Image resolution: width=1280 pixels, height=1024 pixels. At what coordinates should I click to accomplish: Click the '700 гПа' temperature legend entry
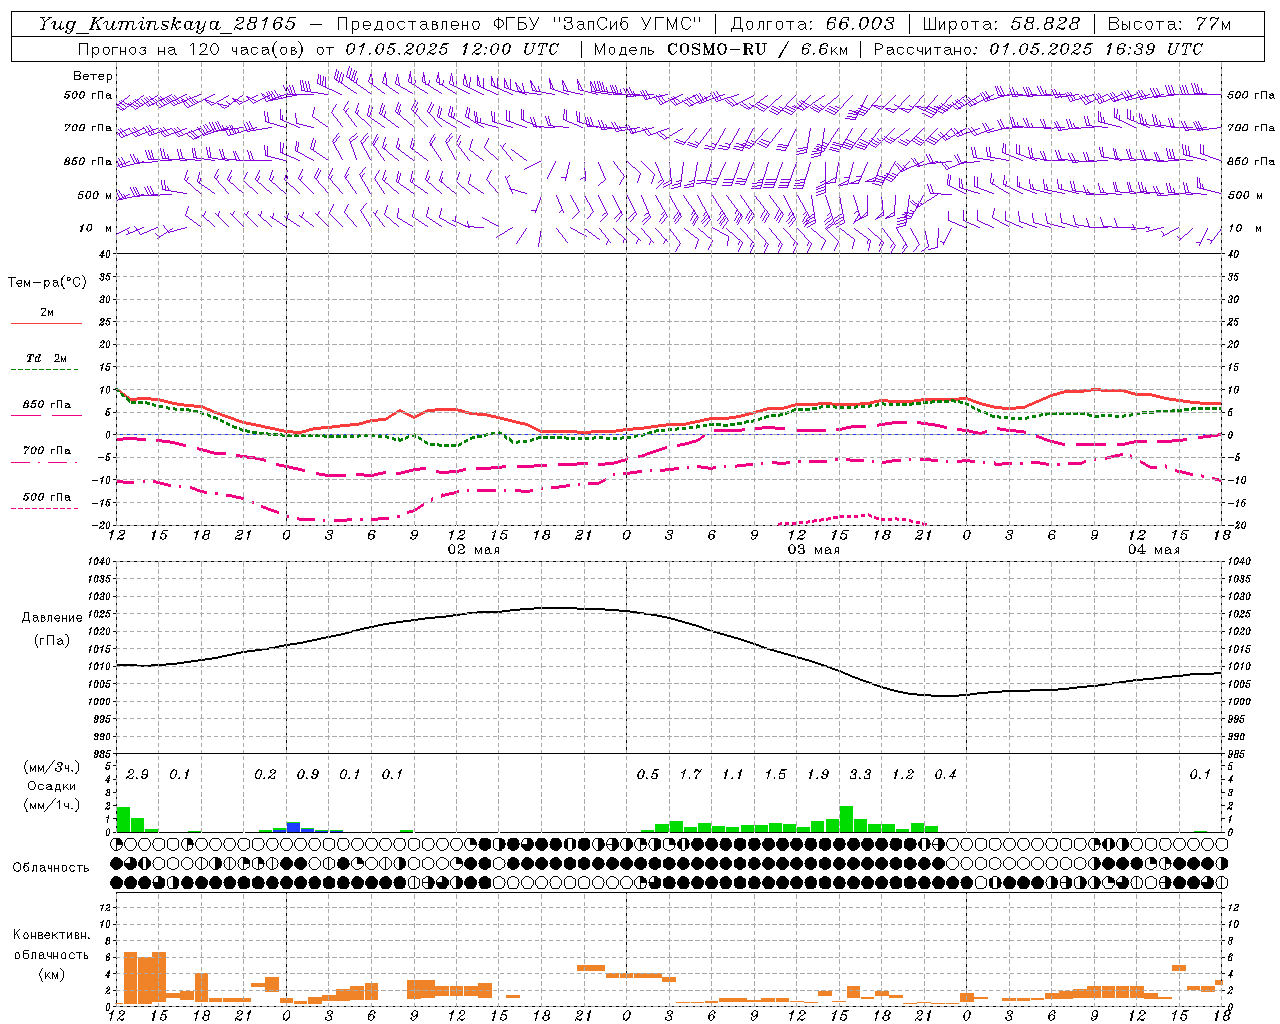pos(46,455)
